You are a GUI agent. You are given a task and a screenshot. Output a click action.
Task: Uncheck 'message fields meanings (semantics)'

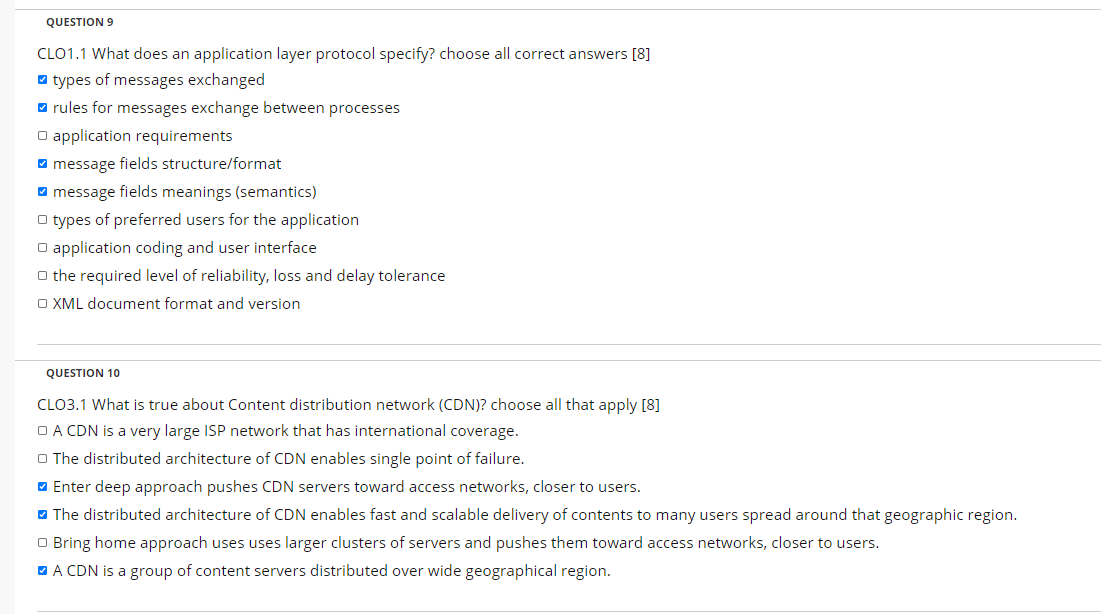point(42,191)
